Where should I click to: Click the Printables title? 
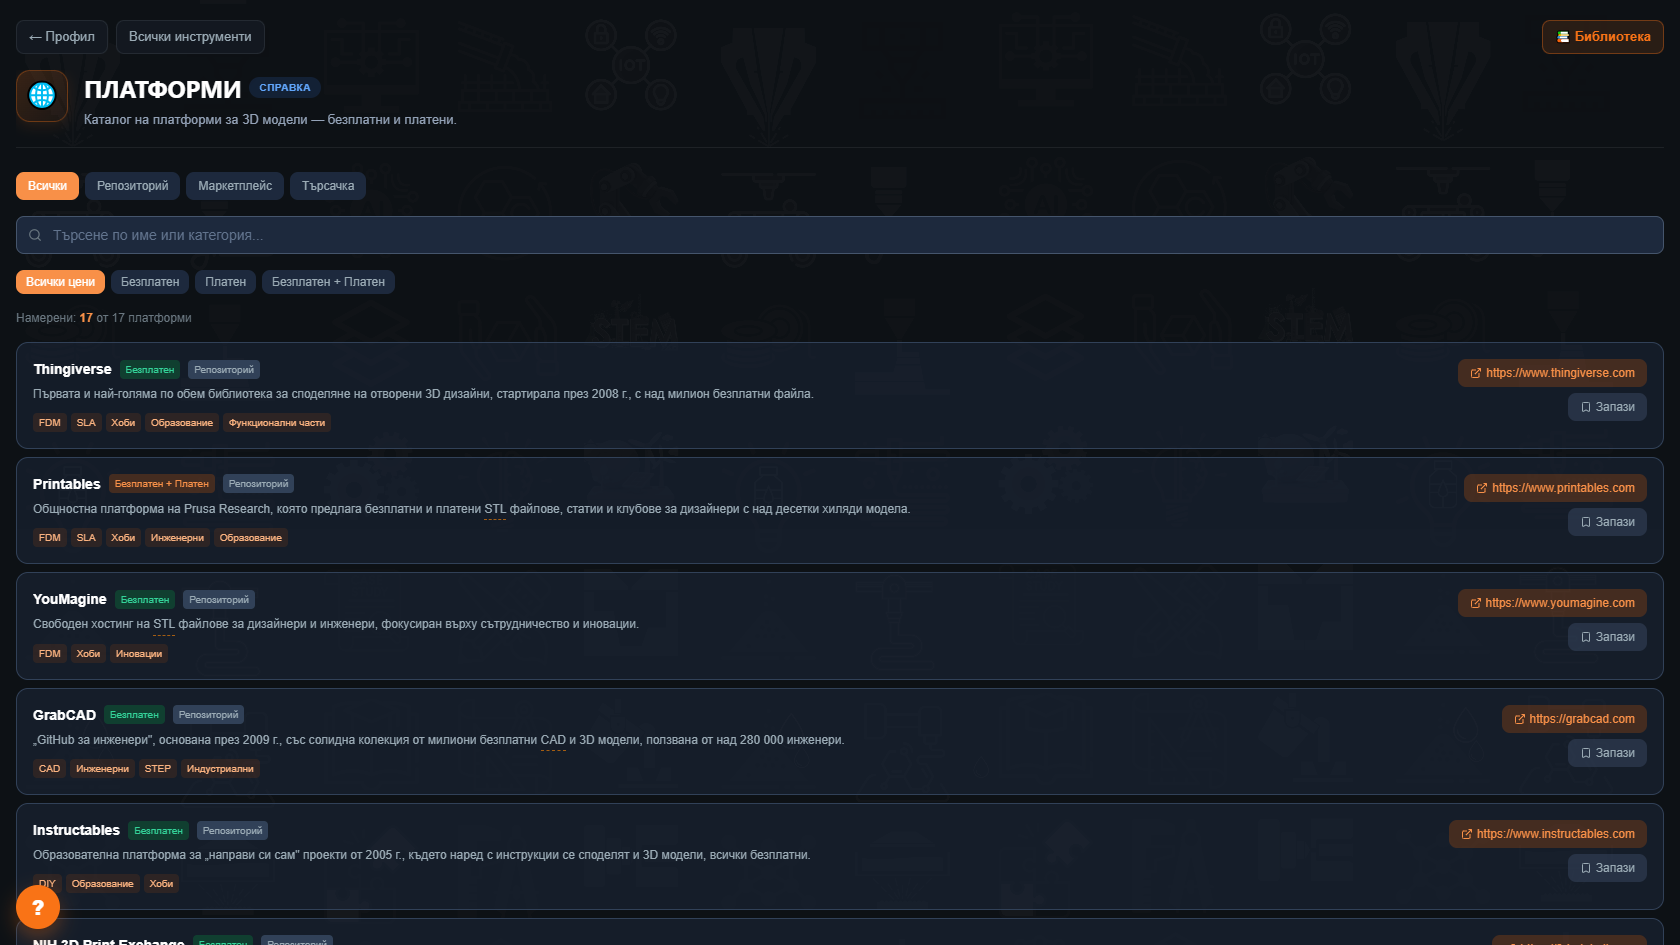pos(67,484)
